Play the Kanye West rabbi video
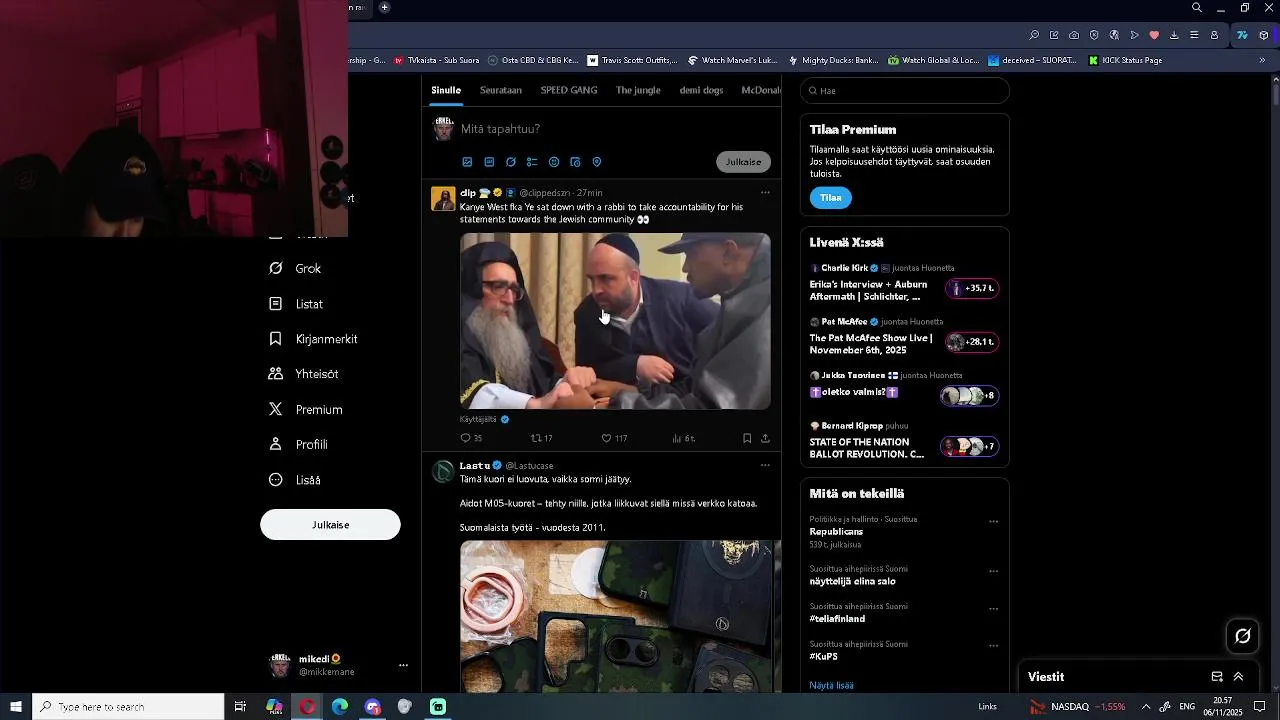 coord(615,321)
